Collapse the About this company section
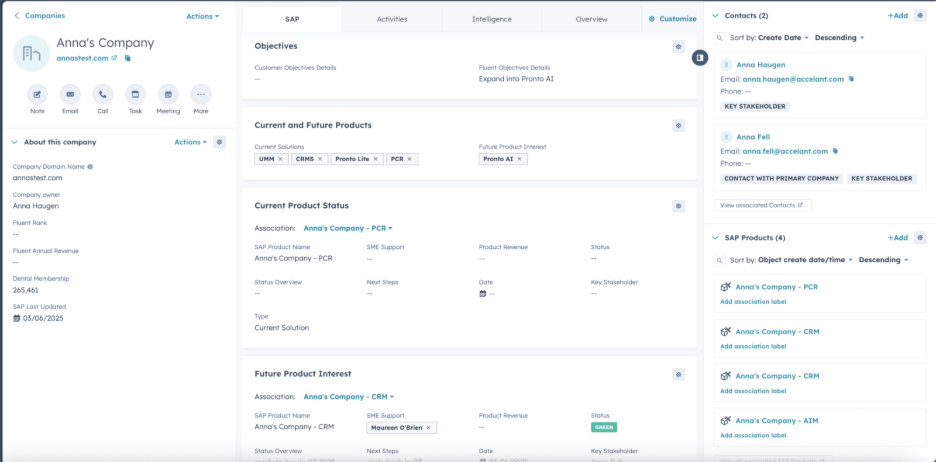936x462 pixels. point(15,142)
